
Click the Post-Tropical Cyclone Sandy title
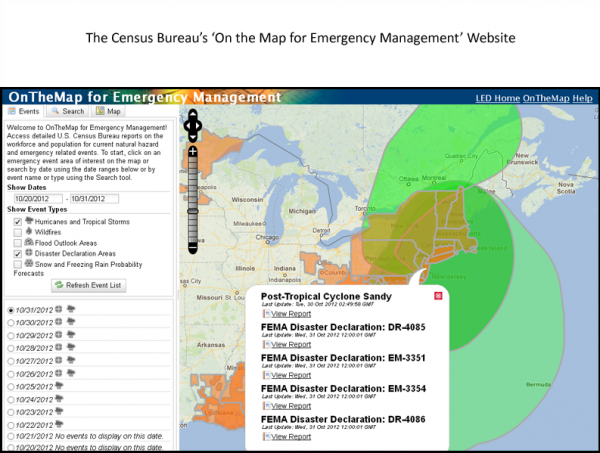pos(326,297)
